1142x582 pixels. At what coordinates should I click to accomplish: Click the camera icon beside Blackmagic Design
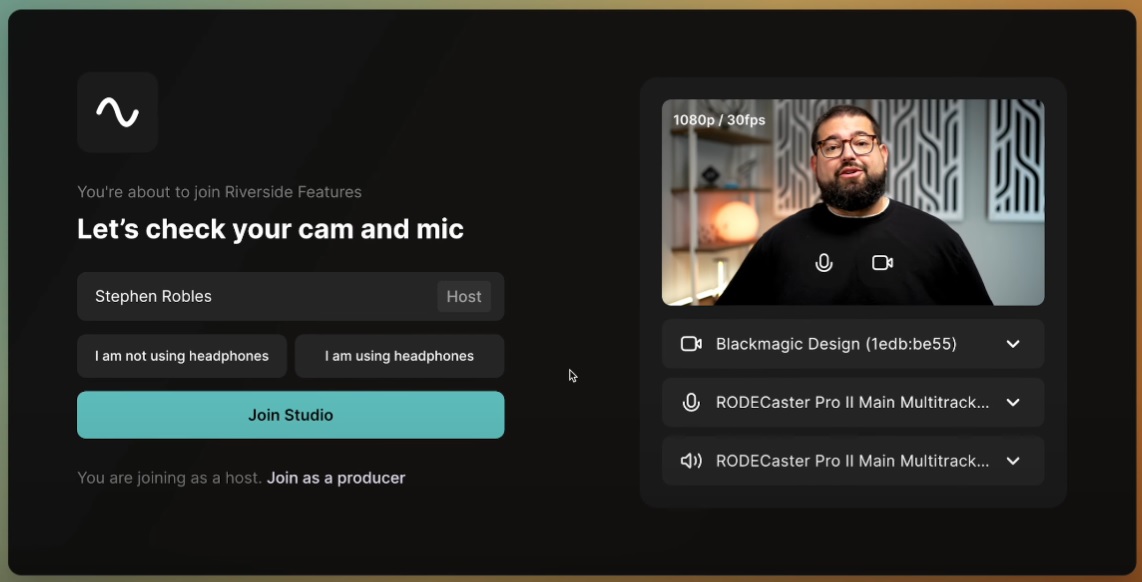pos(690,343)
